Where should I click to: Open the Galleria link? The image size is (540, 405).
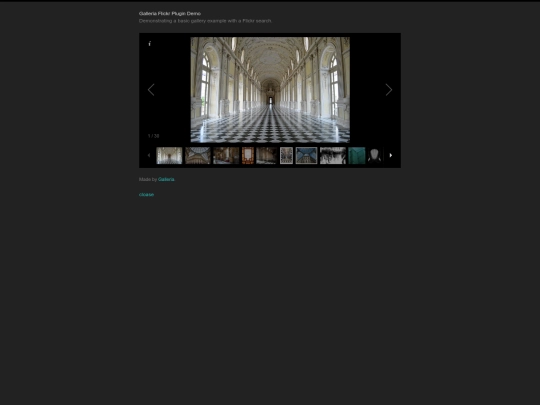pos(166,179)
